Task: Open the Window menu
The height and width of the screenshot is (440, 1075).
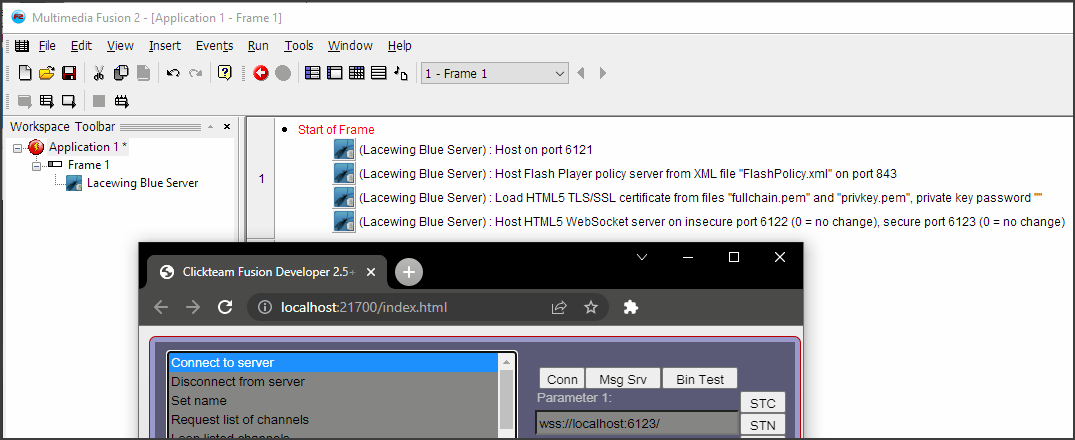Action: coord(350,46)
